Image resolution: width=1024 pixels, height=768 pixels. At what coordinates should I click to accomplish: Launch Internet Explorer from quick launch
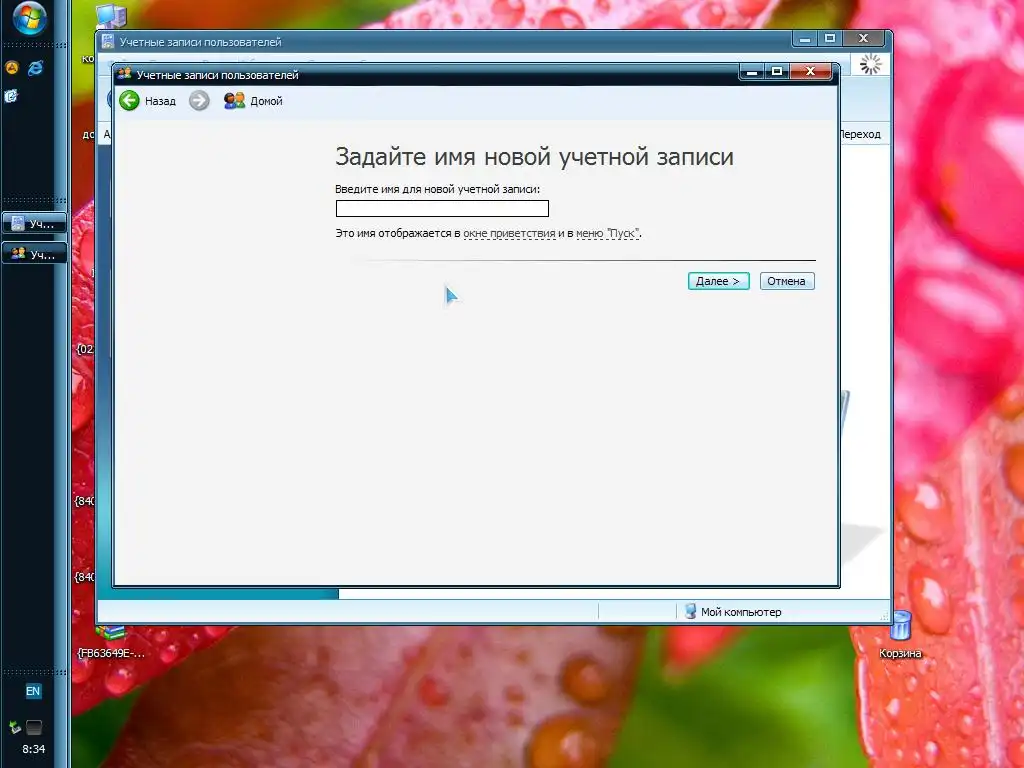coord(35,67)
